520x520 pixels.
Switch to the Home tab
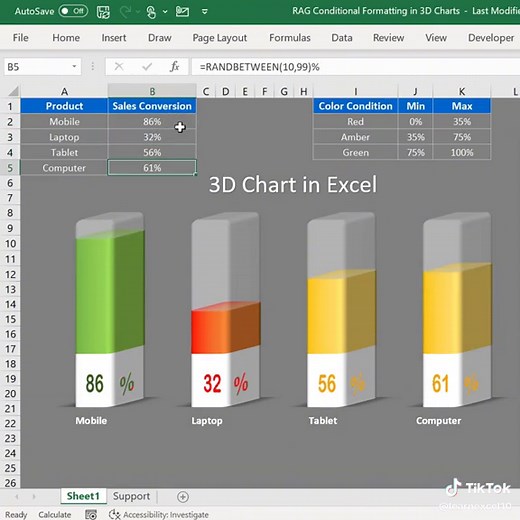66,38
